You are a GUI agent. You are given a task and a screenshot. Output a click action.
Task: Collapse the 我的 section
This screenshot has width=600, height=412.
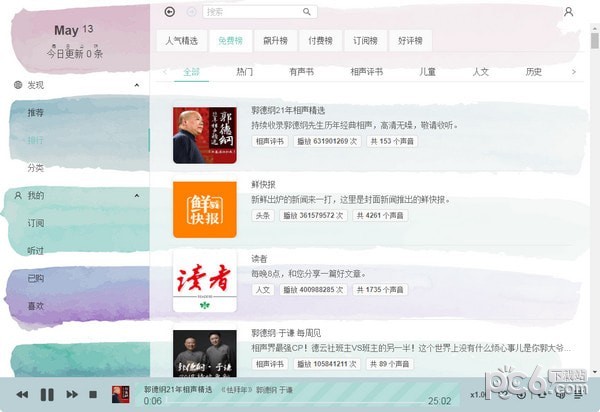137,195
